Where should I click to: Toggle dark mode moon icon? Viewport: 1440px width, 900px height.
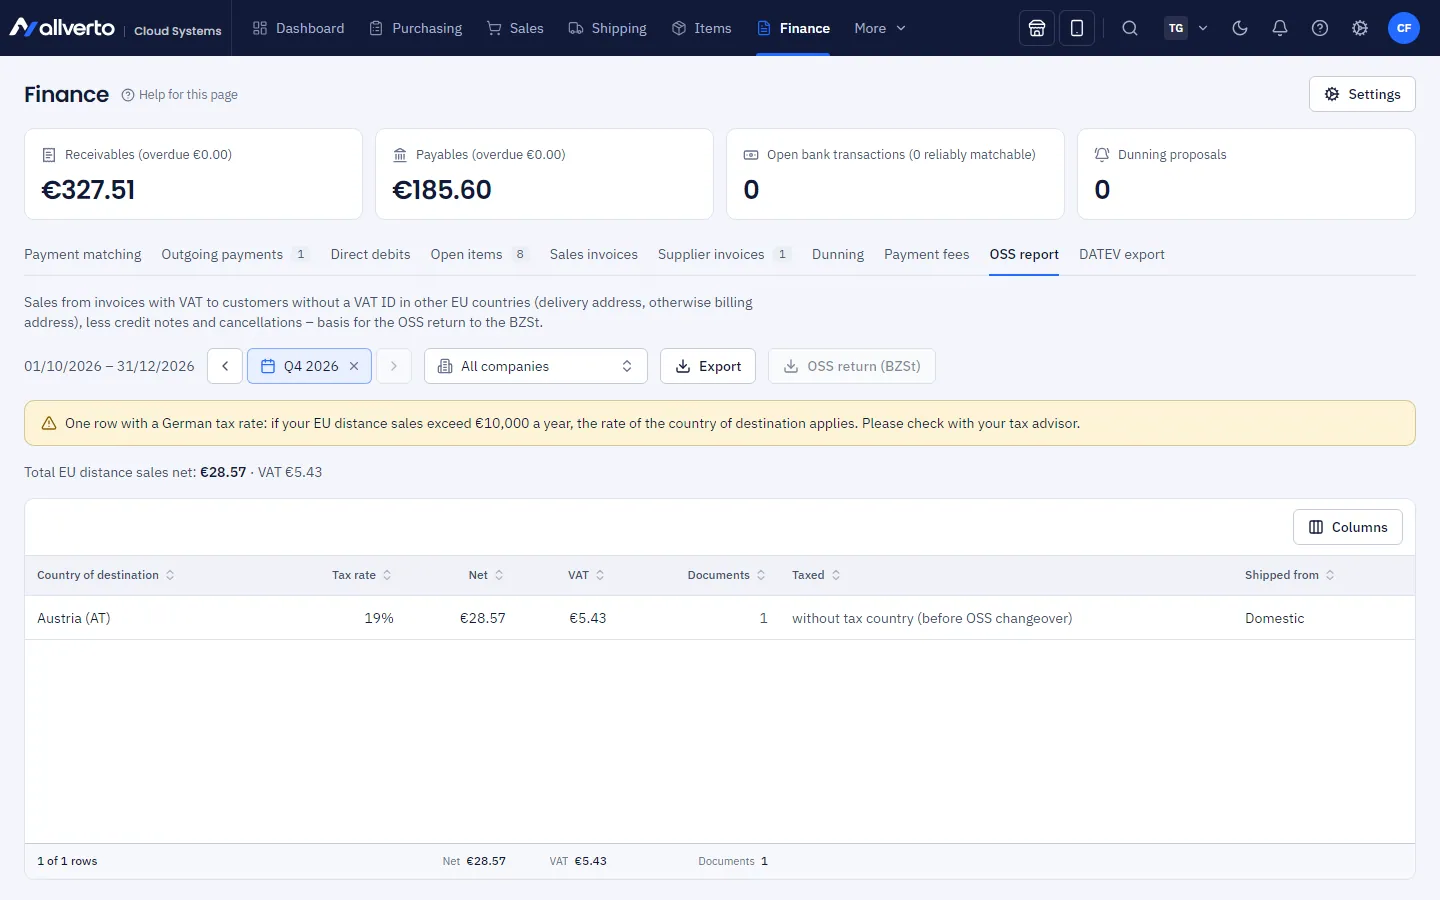click(x=1240, y=28)
